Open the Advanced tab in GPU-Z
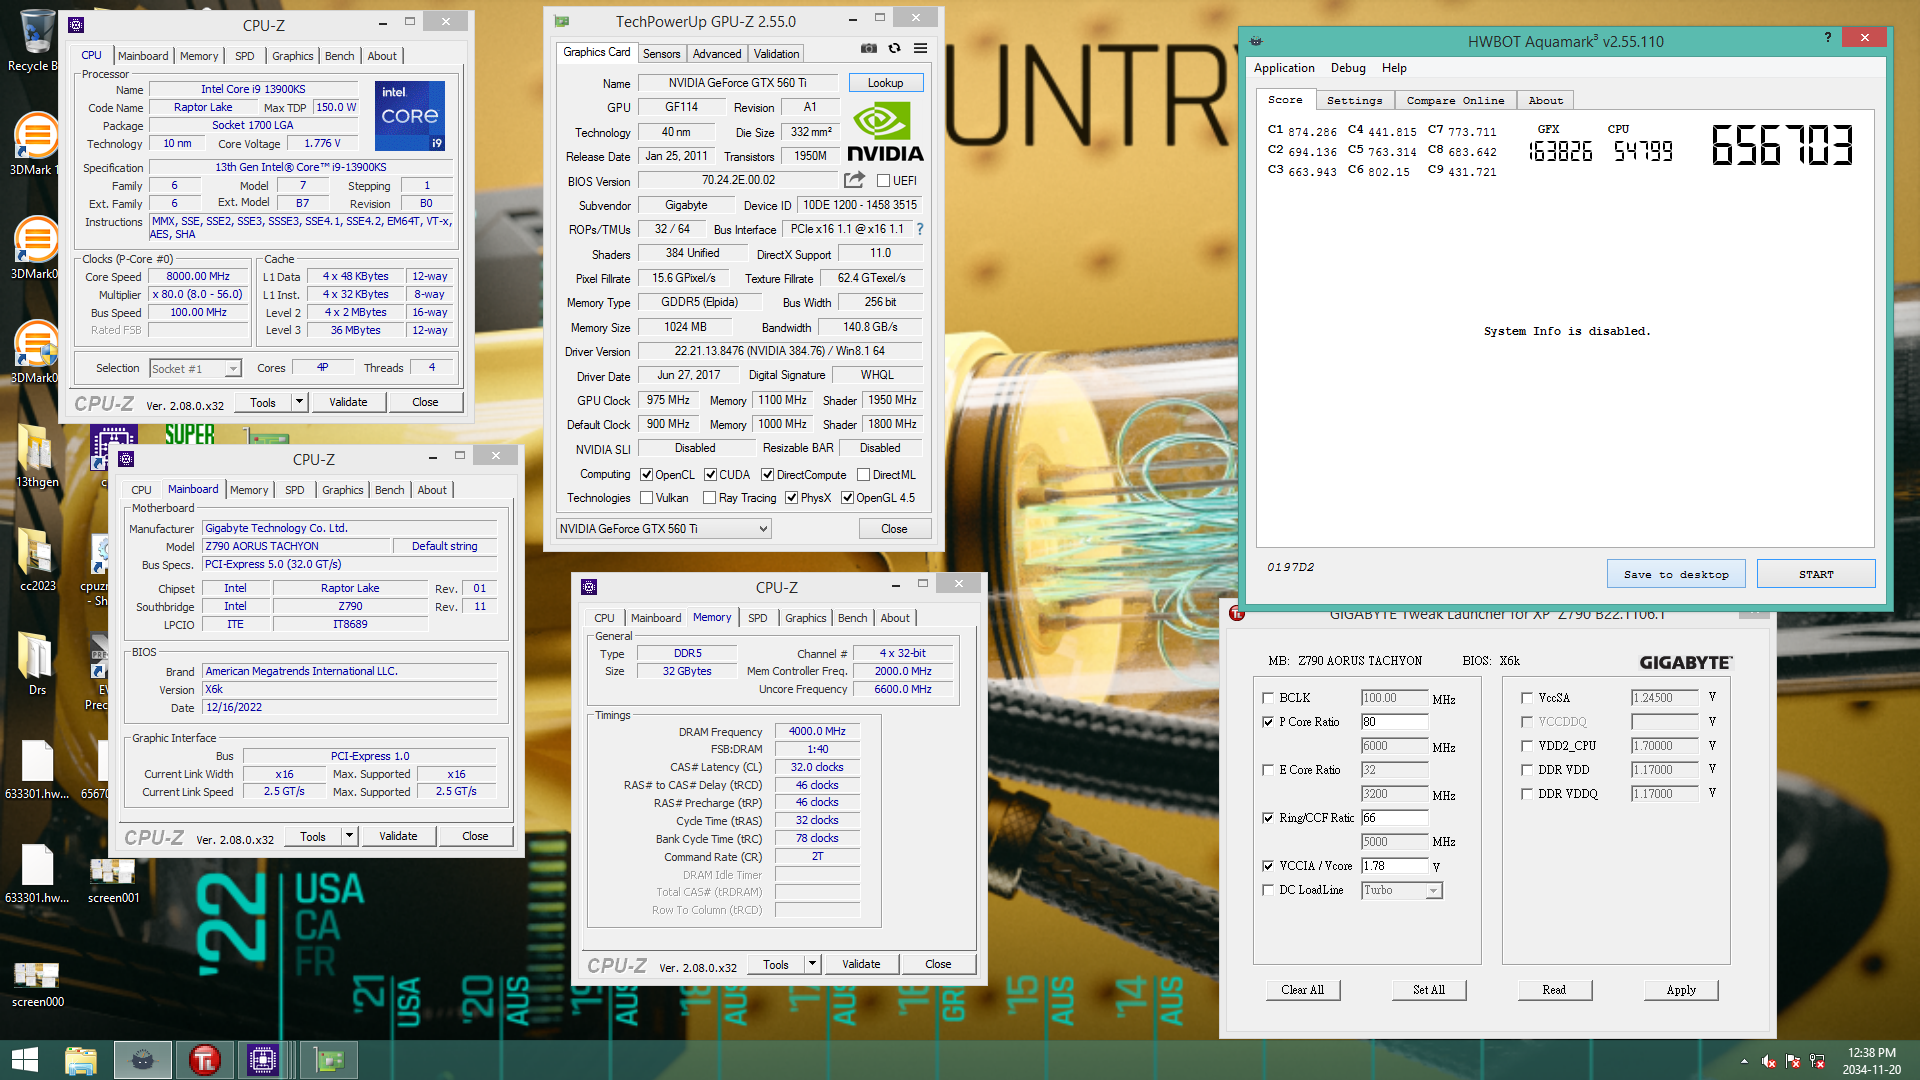 717,54
